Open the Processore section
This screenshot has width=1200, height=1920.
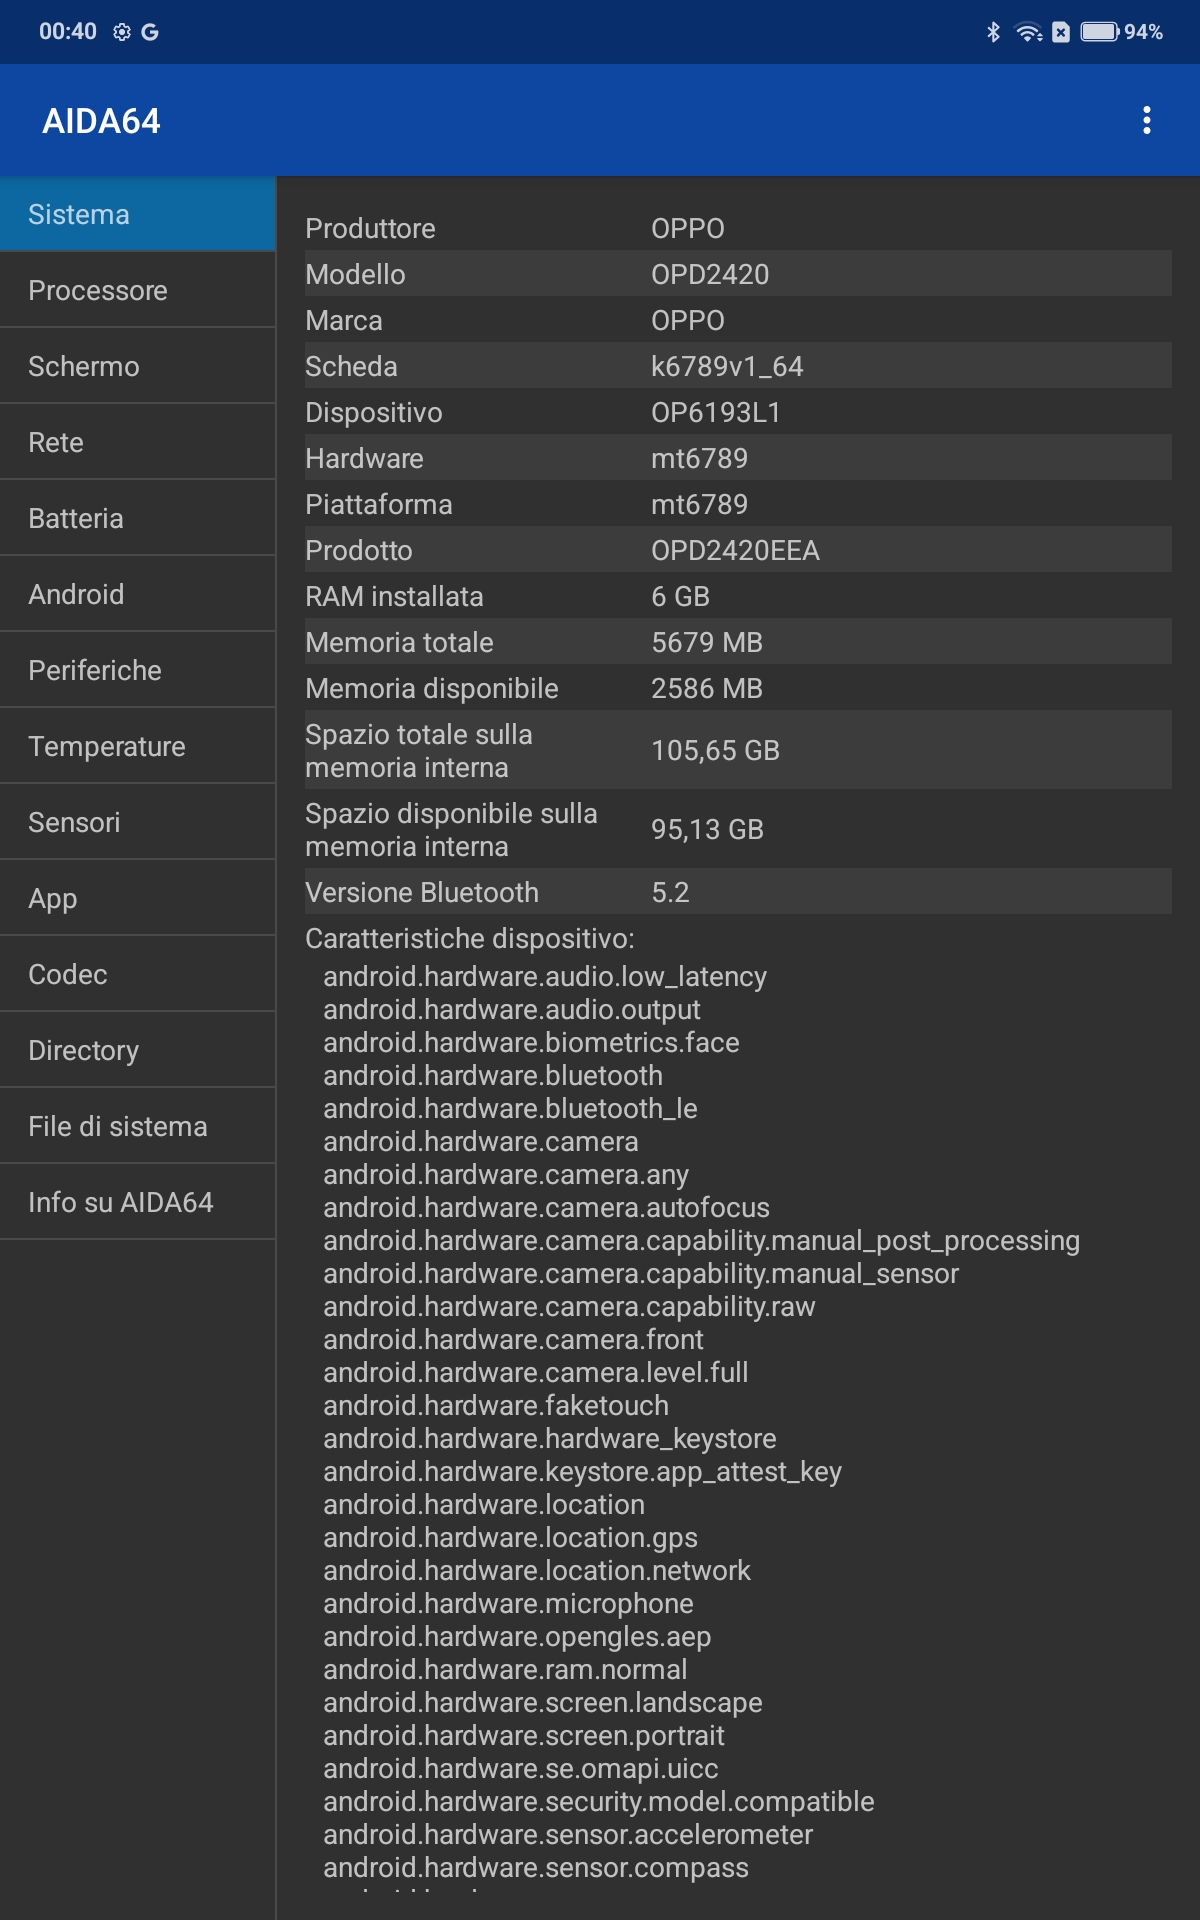[x=138, y=290]
